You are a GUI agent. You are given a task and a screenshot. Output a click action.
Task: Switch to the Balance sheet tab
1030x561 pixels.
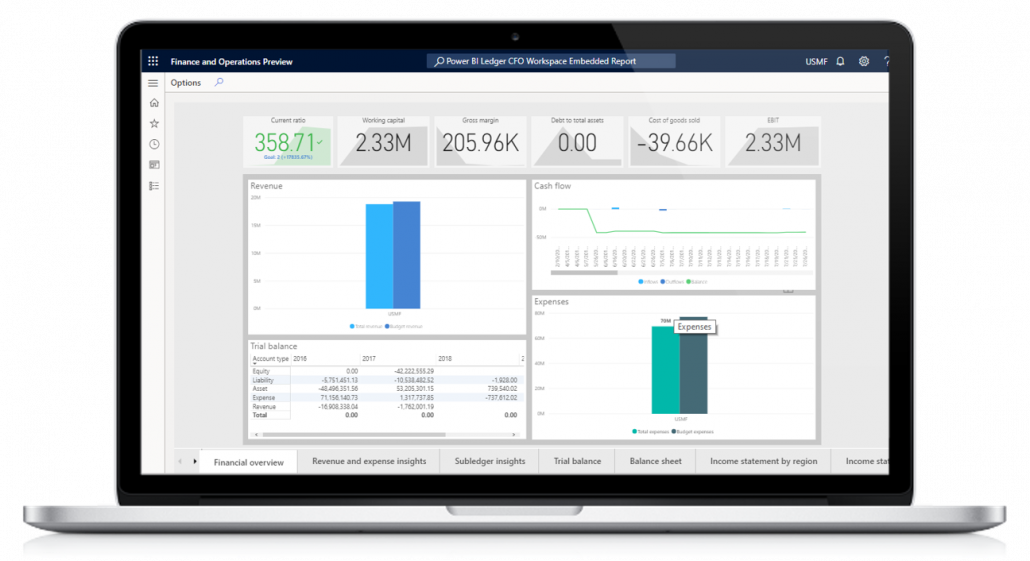click(x=656, y=461)
